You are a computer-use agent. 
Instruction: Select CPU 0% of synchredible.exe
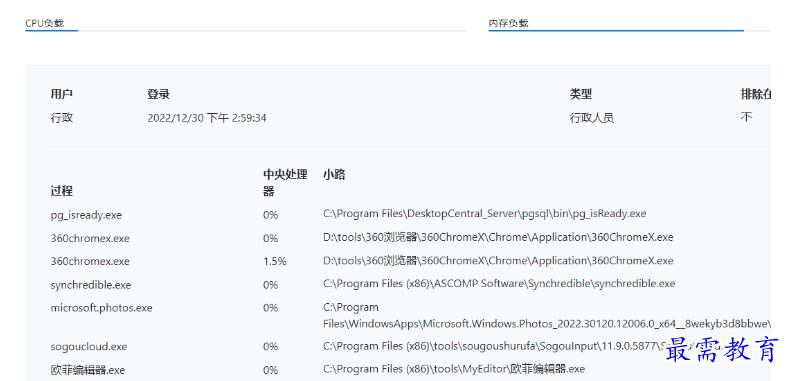click(270, 285)
